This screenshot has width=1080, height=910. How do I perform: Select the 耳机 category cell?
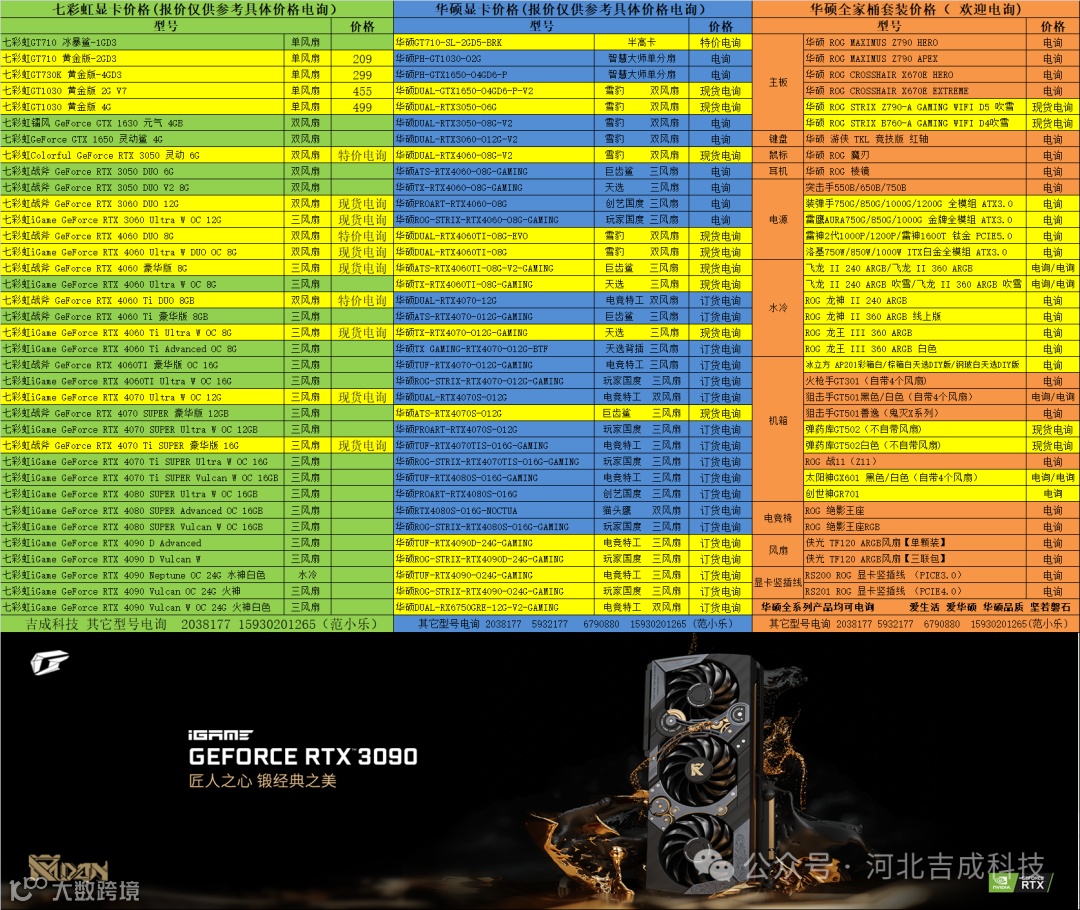tap(778, 171)
